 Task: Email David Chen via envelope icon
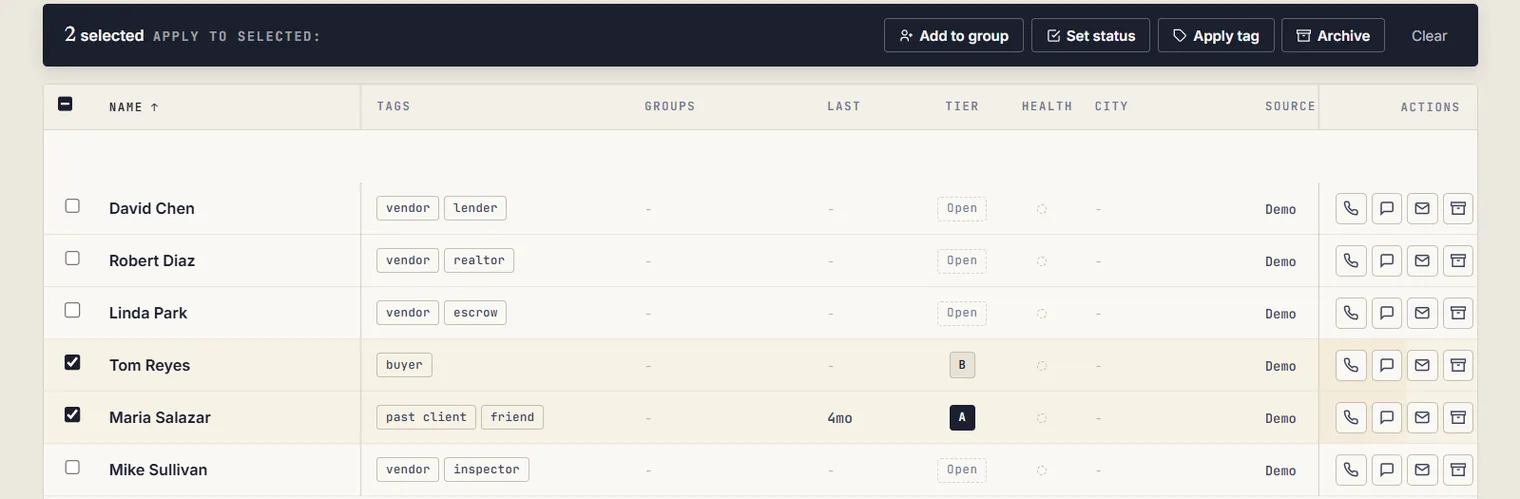tap(1422, 208)
